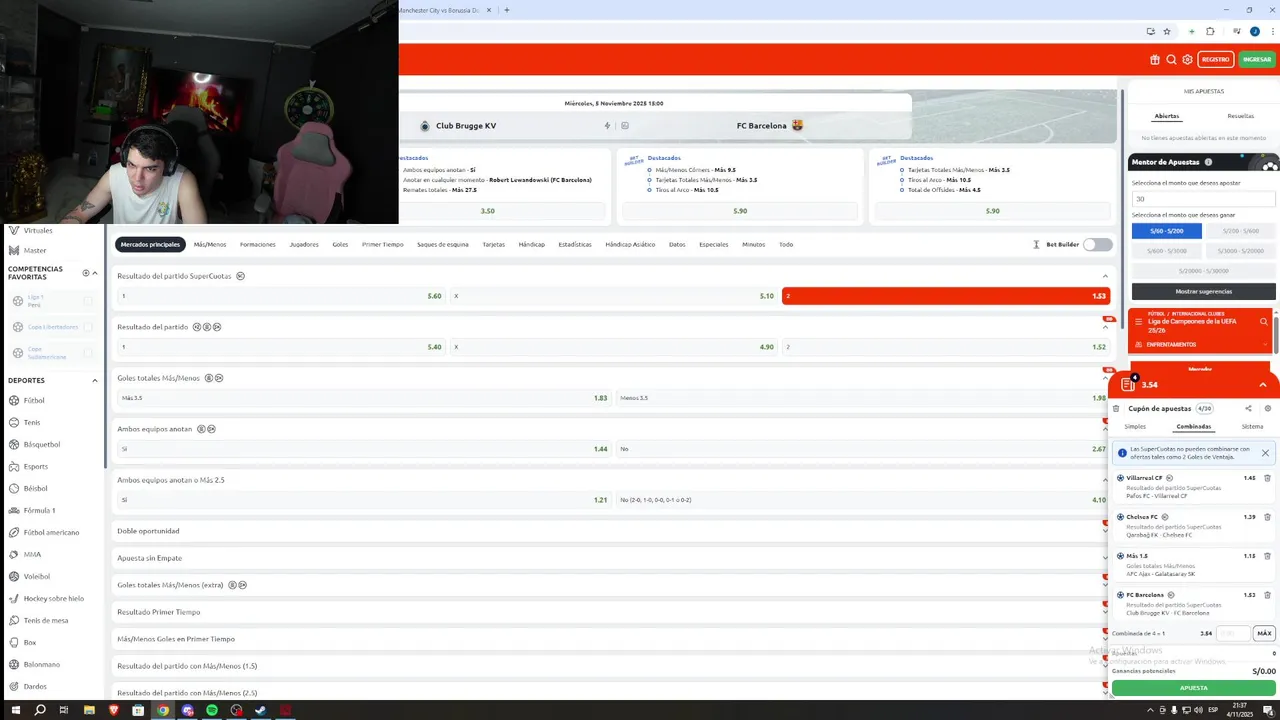Select the Básquetbol sport icon
The image size is (1280, 720).
pyautogui.click(x=14, y=444)
